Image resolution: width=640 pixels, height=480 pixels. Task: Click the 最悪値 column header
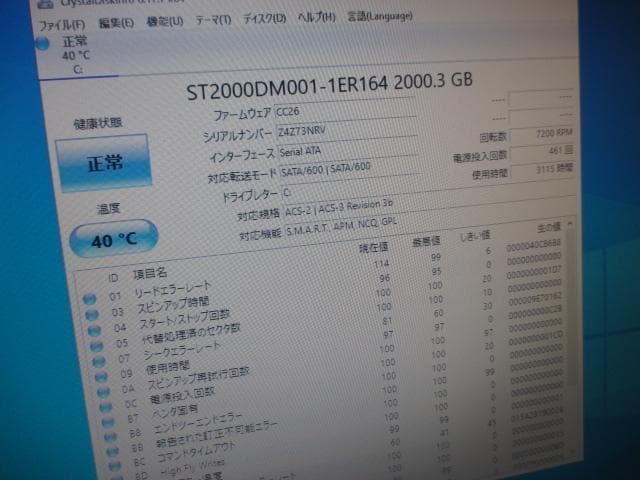pyautogui.click(x=426, y=242)
